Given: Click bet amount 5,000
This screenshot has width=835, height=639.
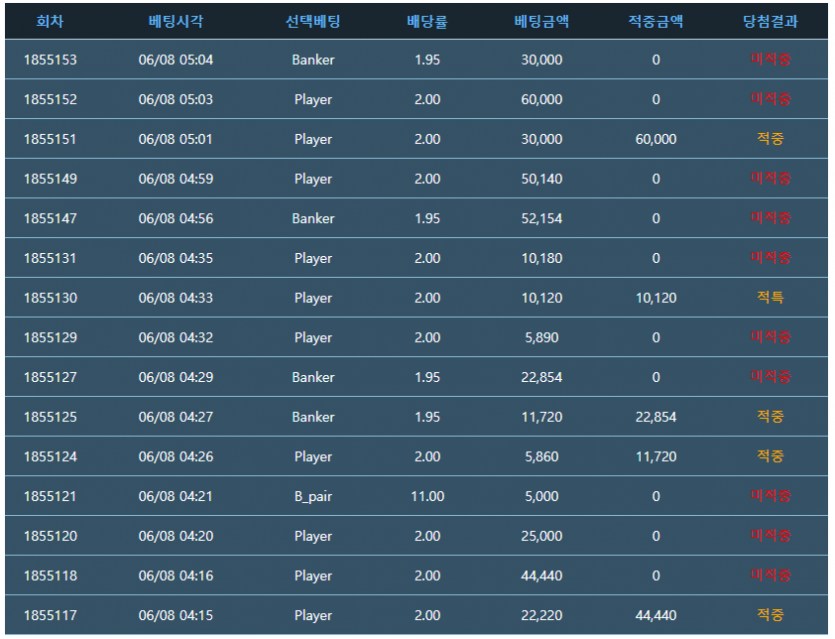Looking at the screenshot, I should click(x=542, y=496).
